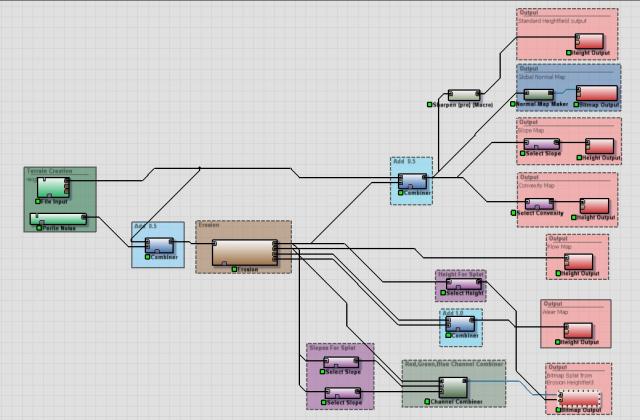640x420 pixels.
Task: Click the Channel Combiner node's output port
Action: (465, 381)
